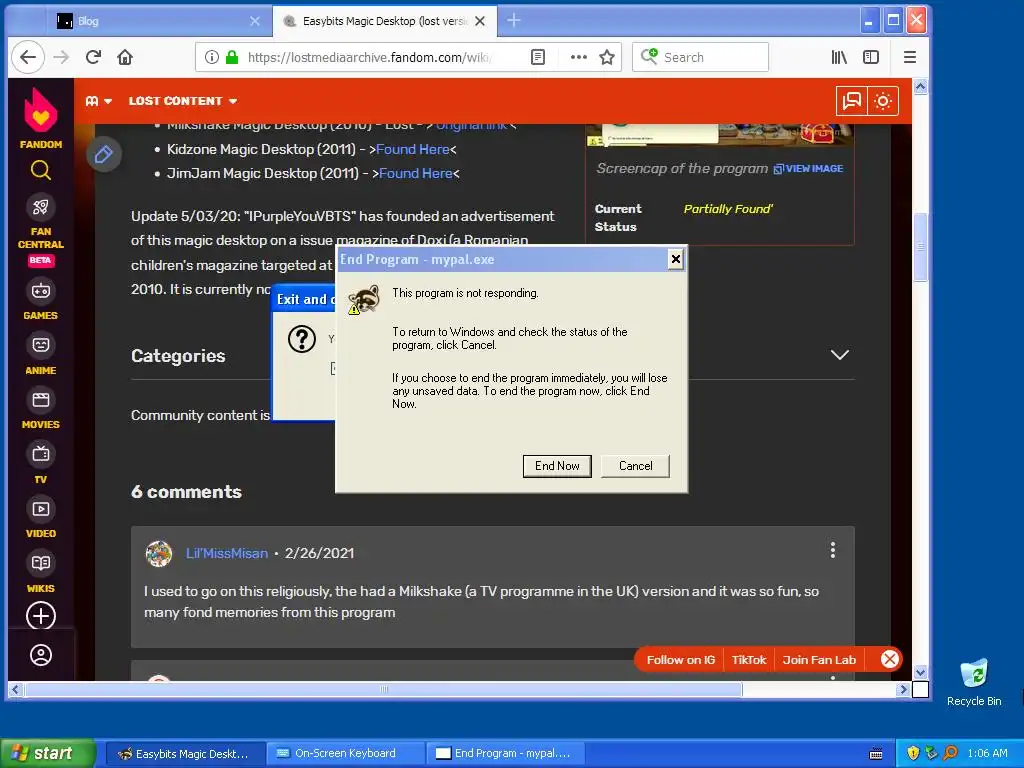Switch to On-Screen Keyboard taskbar item
Viewport: 1024px width, 768px height.
(345, 754)
